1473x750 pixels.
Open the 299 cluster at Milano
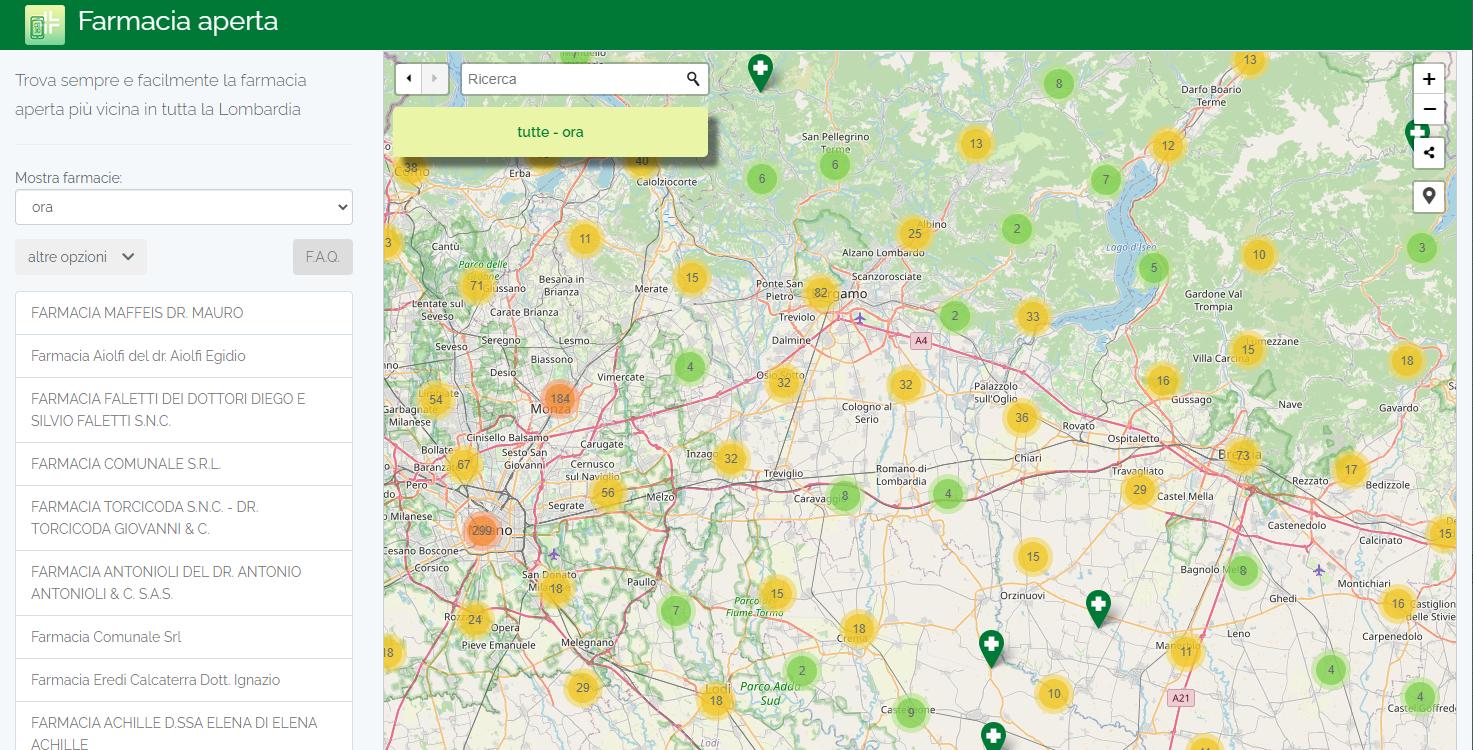[x=482, y=531]
